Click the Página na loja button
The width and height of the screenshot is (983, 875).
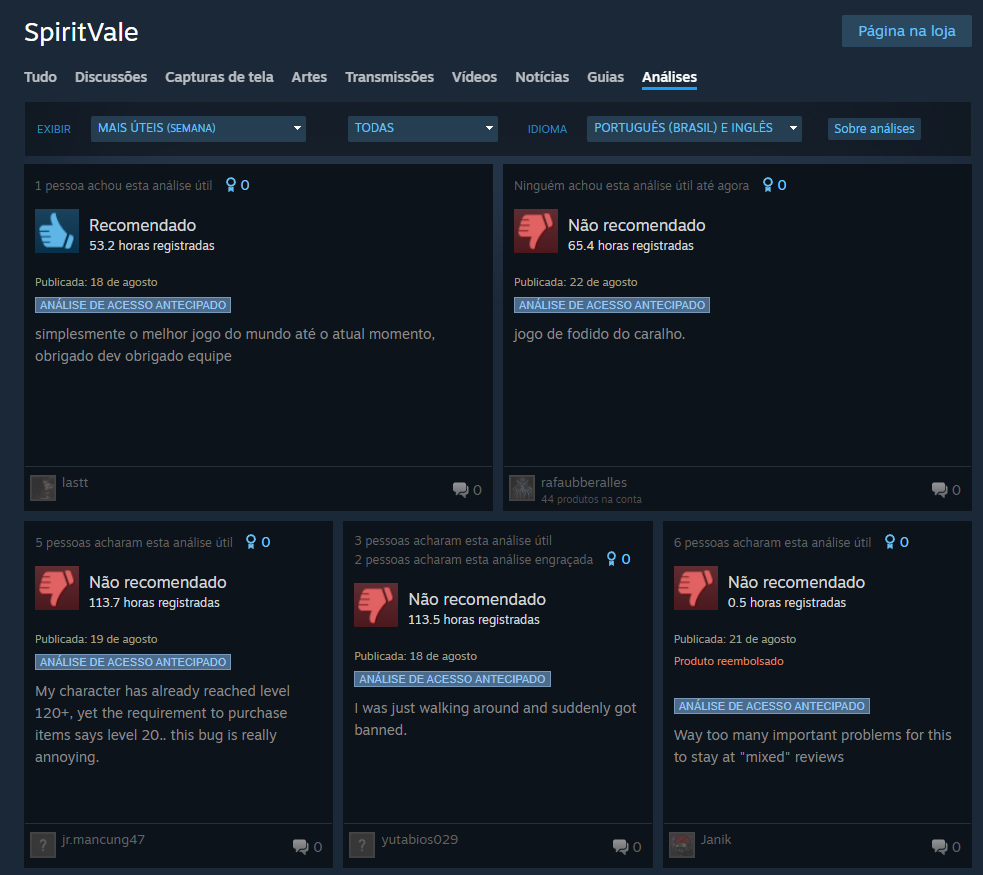907,31
